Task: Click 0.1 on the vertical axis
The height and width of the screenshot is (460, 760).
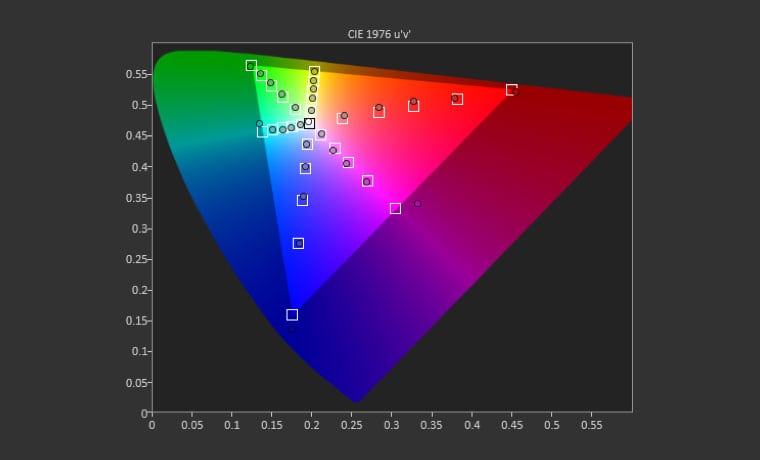Action: 139,351
